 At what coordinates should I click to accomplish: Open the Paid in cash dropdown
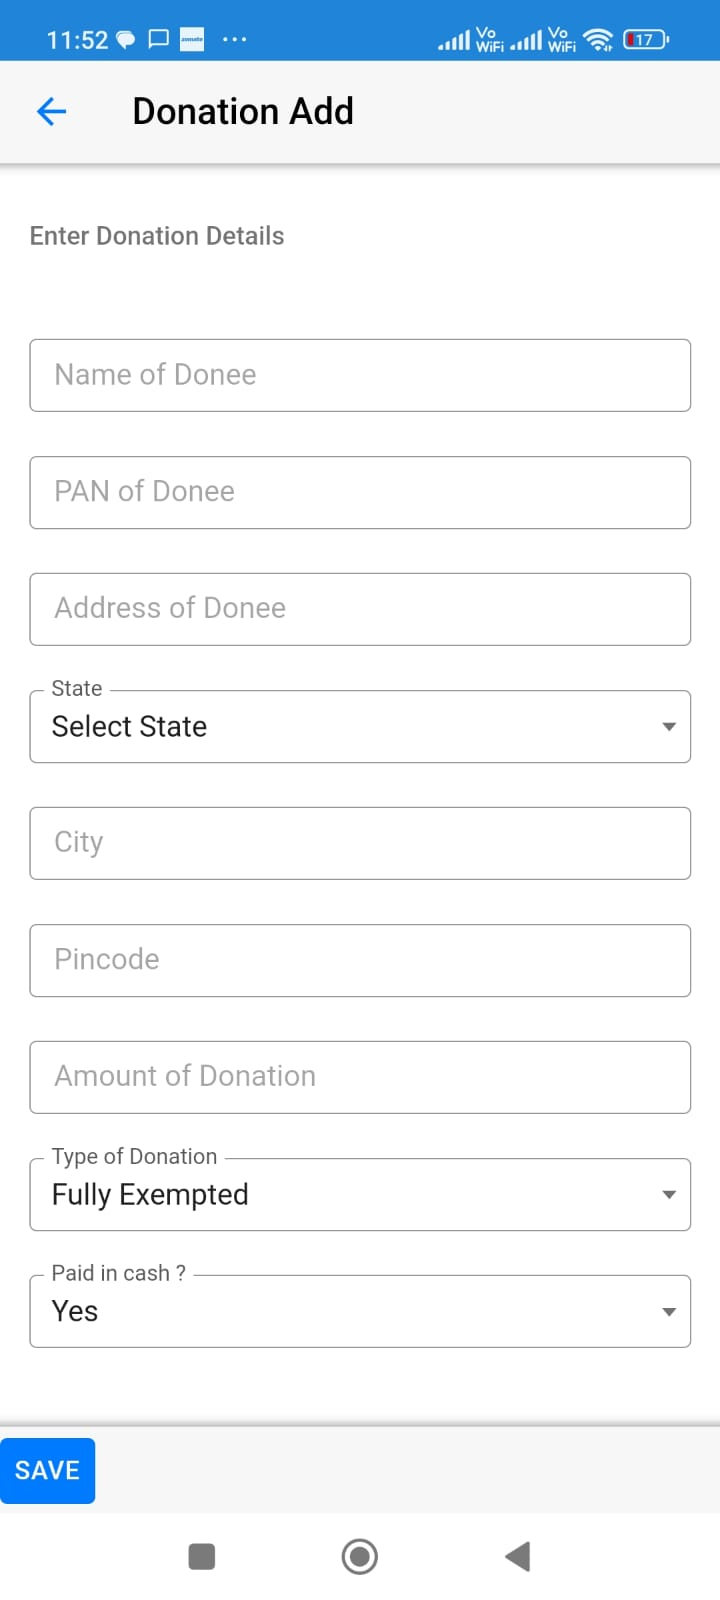(360, 1311)
